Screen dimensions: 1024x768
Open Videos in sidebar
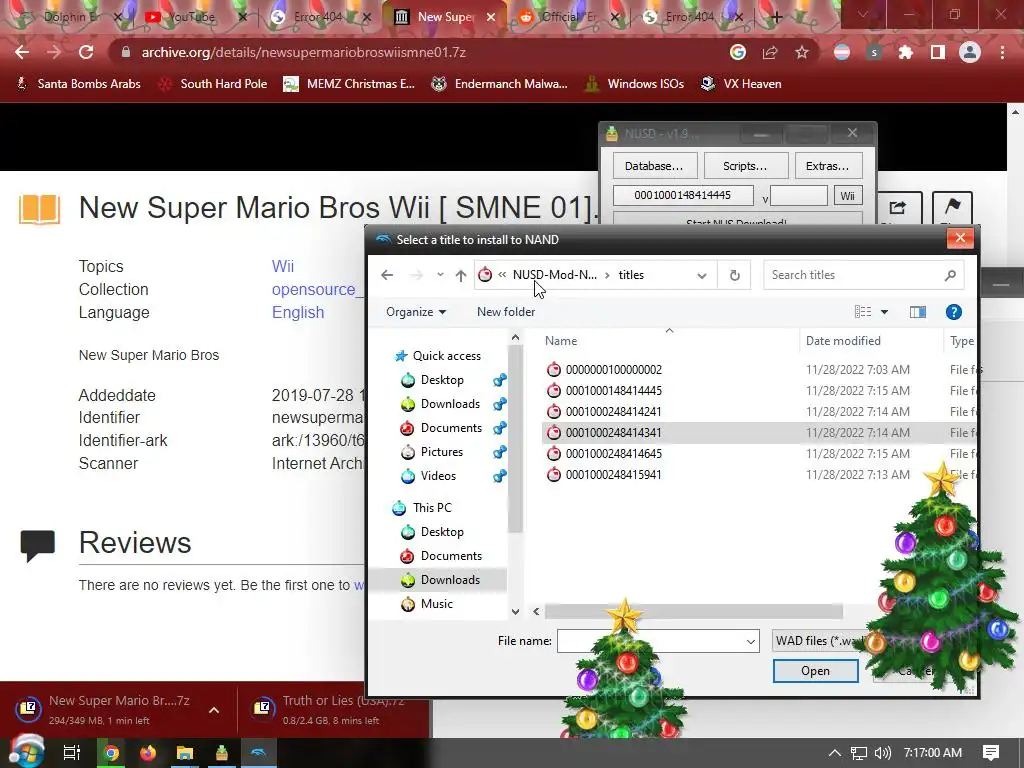pyautogui.click(x=438, y=476)
